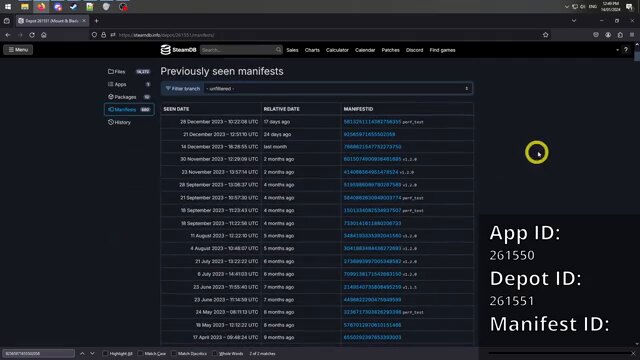Click the permissions icon in address bar
This screenshot has width=640, height=360.
pos(113,35)
